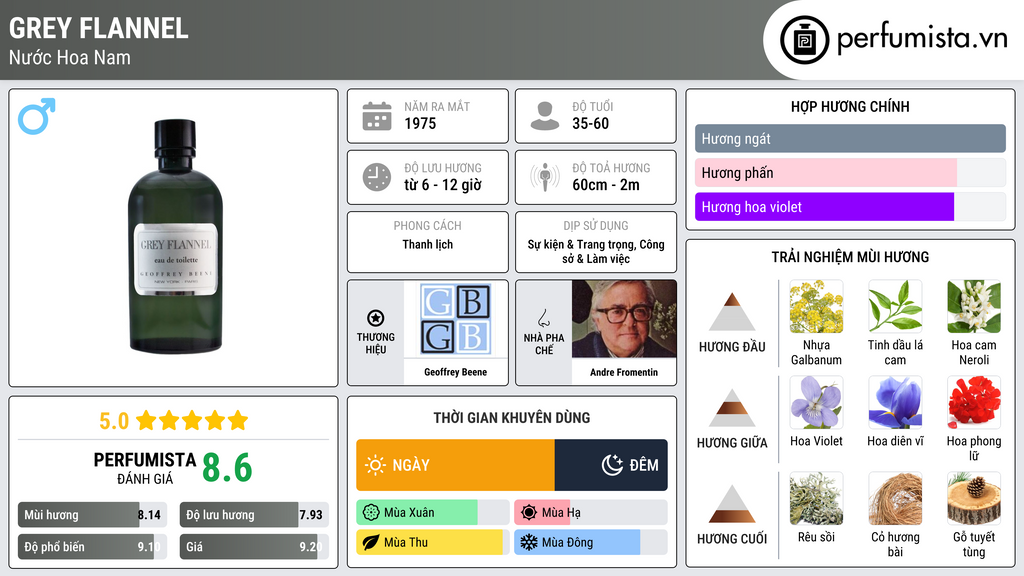
Task: Click the blue Mùa Đông season bar
Action: pos(590,542)
